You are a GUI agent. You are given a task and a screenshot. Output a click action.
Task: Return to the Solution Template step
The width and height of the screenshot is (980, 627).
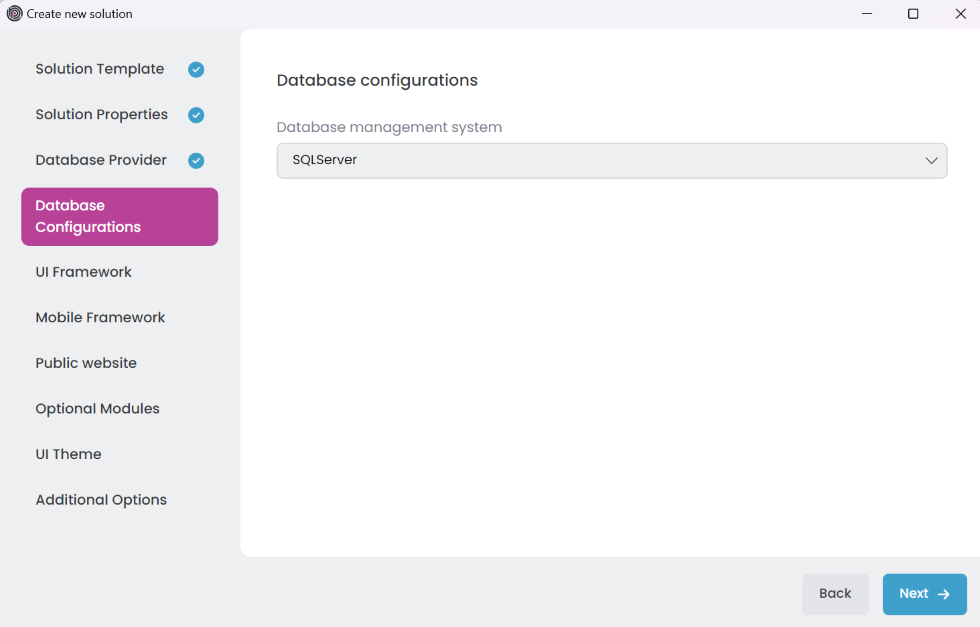(x=99, y=69)
